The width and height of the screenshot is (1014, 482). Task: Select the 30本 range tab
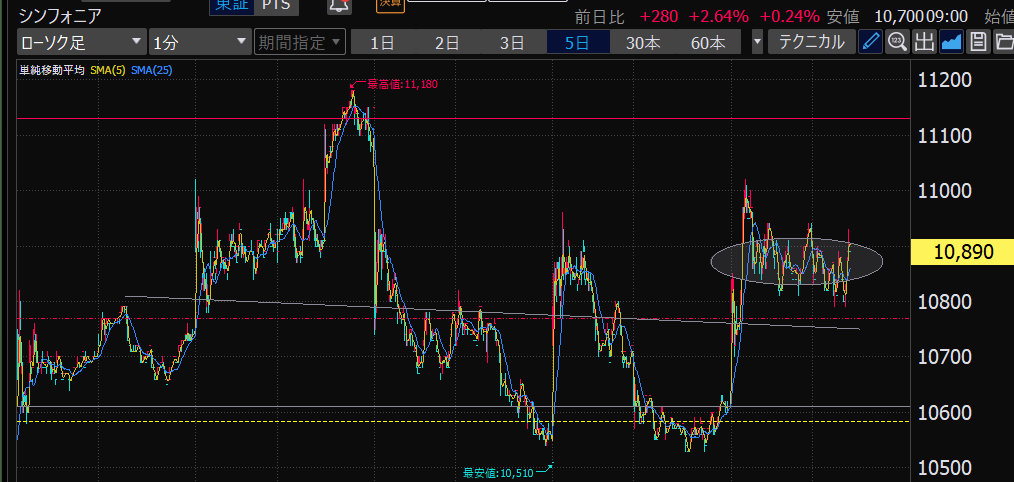pos(643,42)
